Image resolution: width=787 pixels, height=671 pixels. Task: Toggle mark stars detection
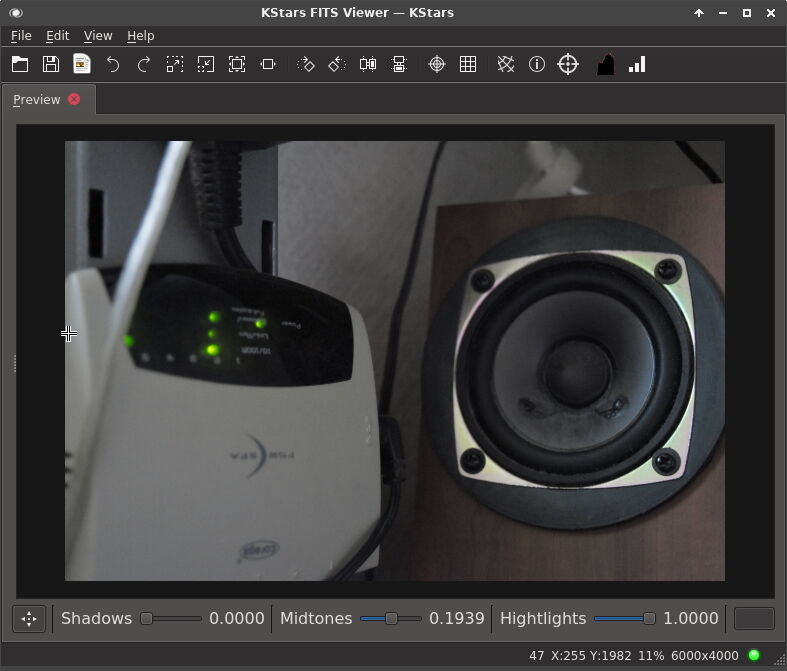[505, 64]
